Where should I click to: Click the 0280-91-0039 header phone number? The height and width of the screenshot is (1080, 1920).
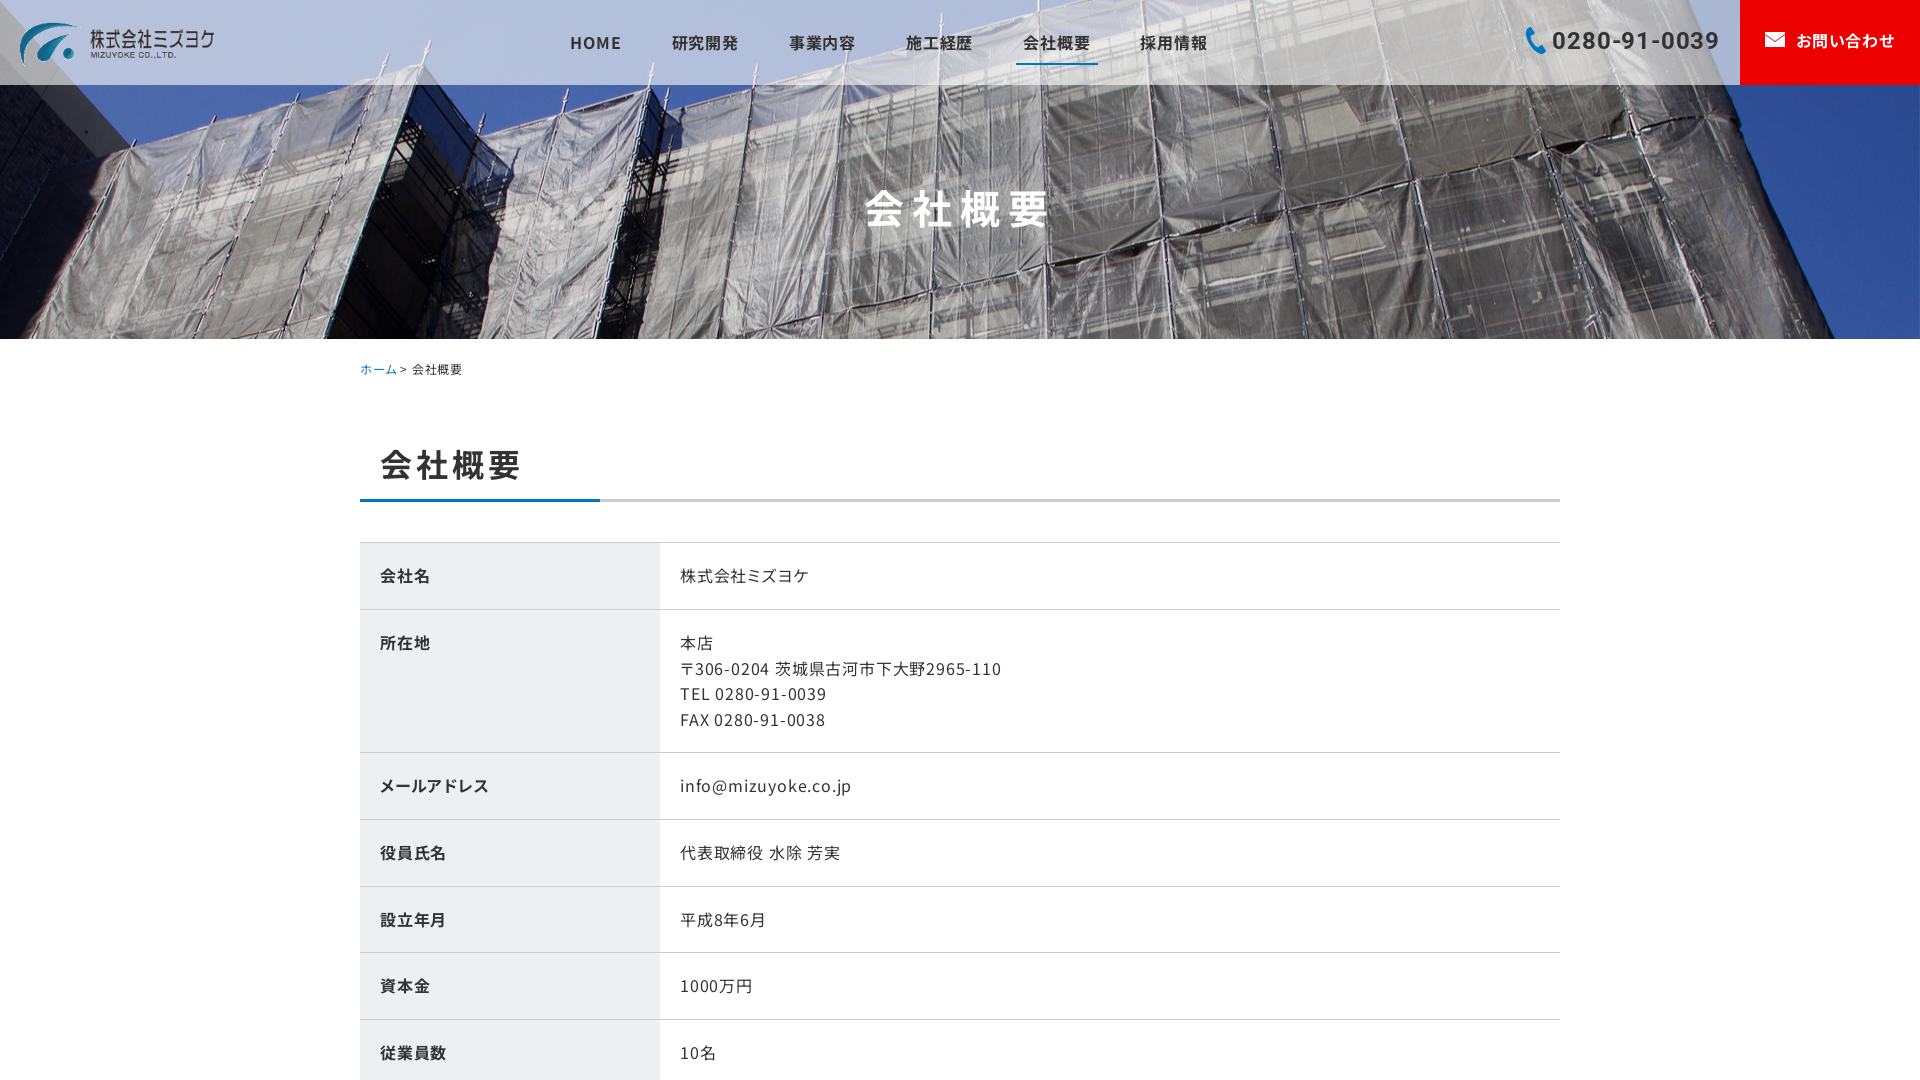tap(1635, 40)
